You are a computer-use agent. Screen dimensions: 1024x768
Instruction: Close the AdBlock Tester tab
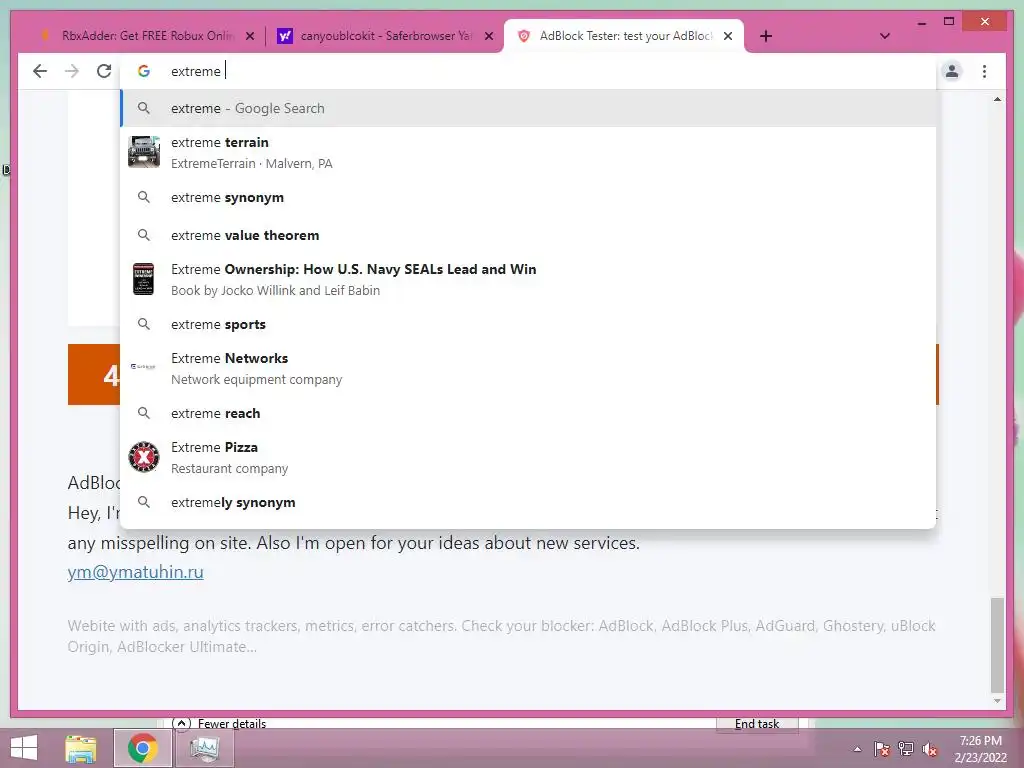point(728,37)
